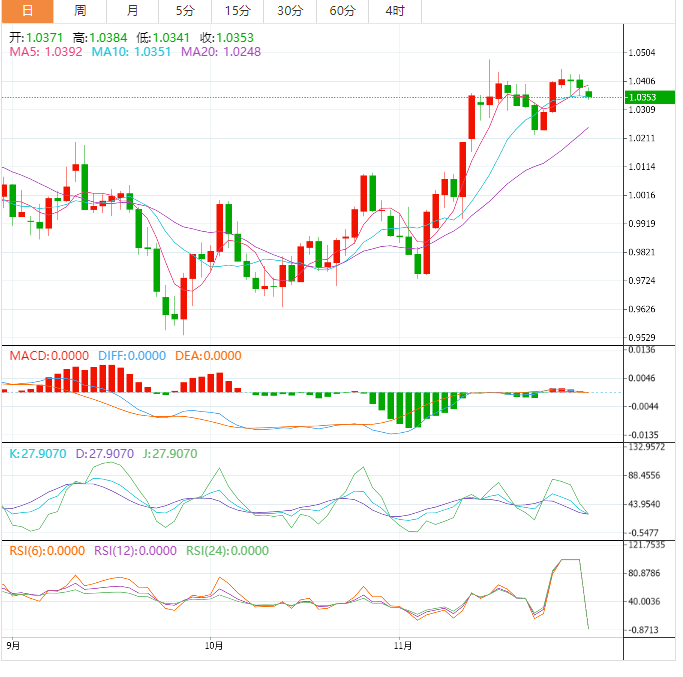Click the RSI(24) indicator label
683x677 pixels.
point(227,551)
